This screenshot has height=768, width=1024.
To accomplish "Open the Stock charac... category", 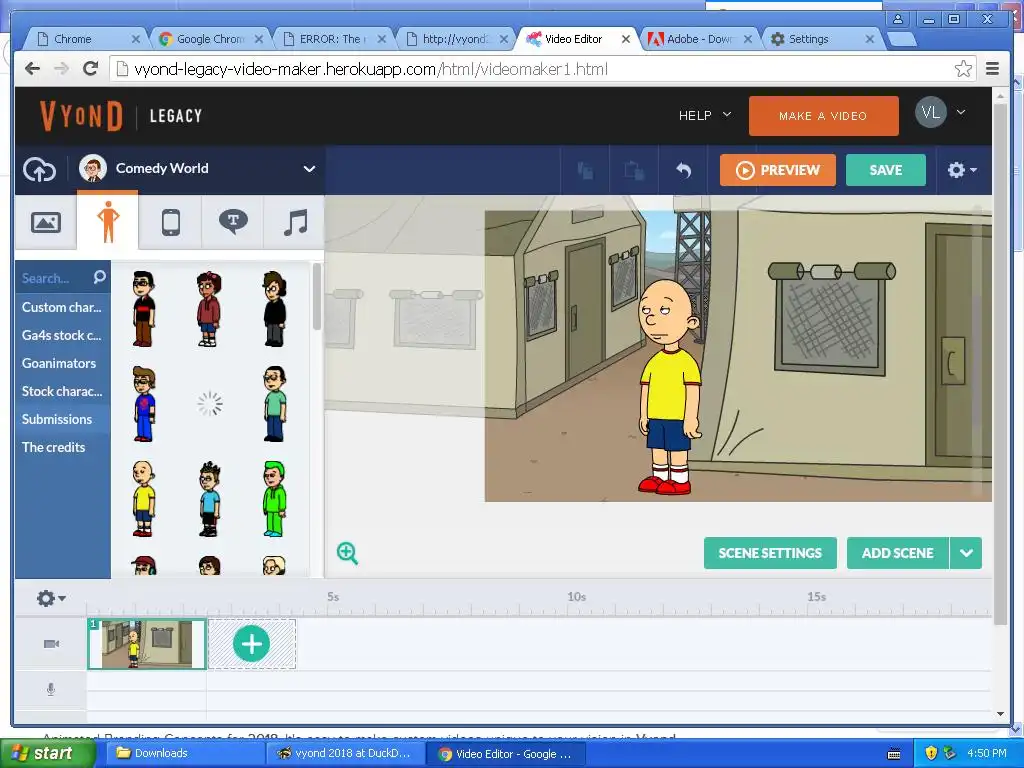I will (63, 391).
